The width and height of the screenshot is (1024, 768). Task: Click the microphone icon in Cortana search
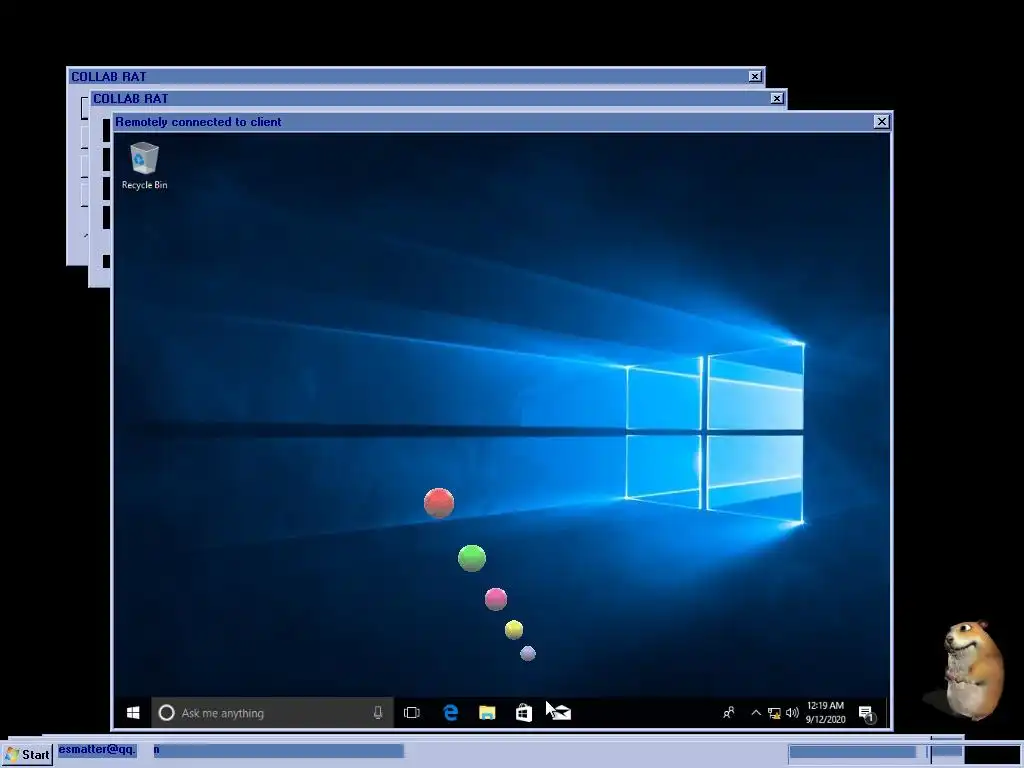pyautogui.click(x=377, y=712)
